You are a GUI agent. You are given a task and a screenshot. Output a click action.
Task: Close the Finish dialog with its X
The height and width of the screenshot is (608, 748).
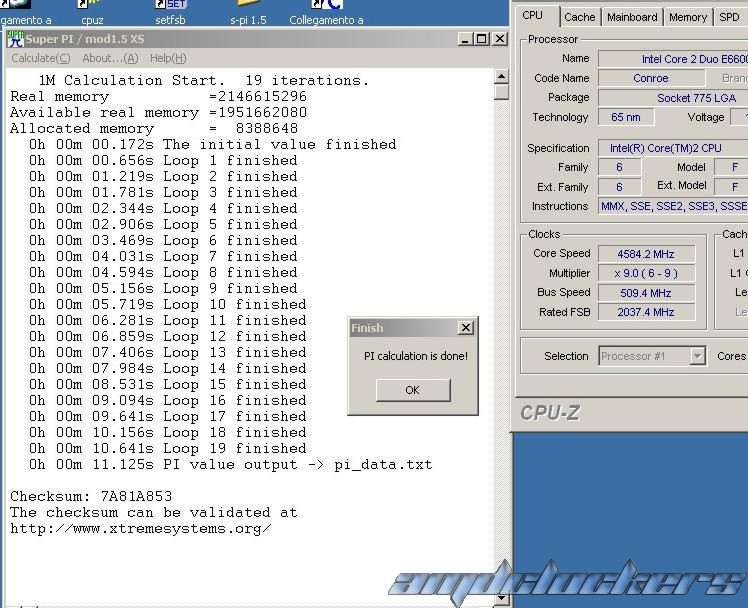pyautogui.click(x=465, y=328)
